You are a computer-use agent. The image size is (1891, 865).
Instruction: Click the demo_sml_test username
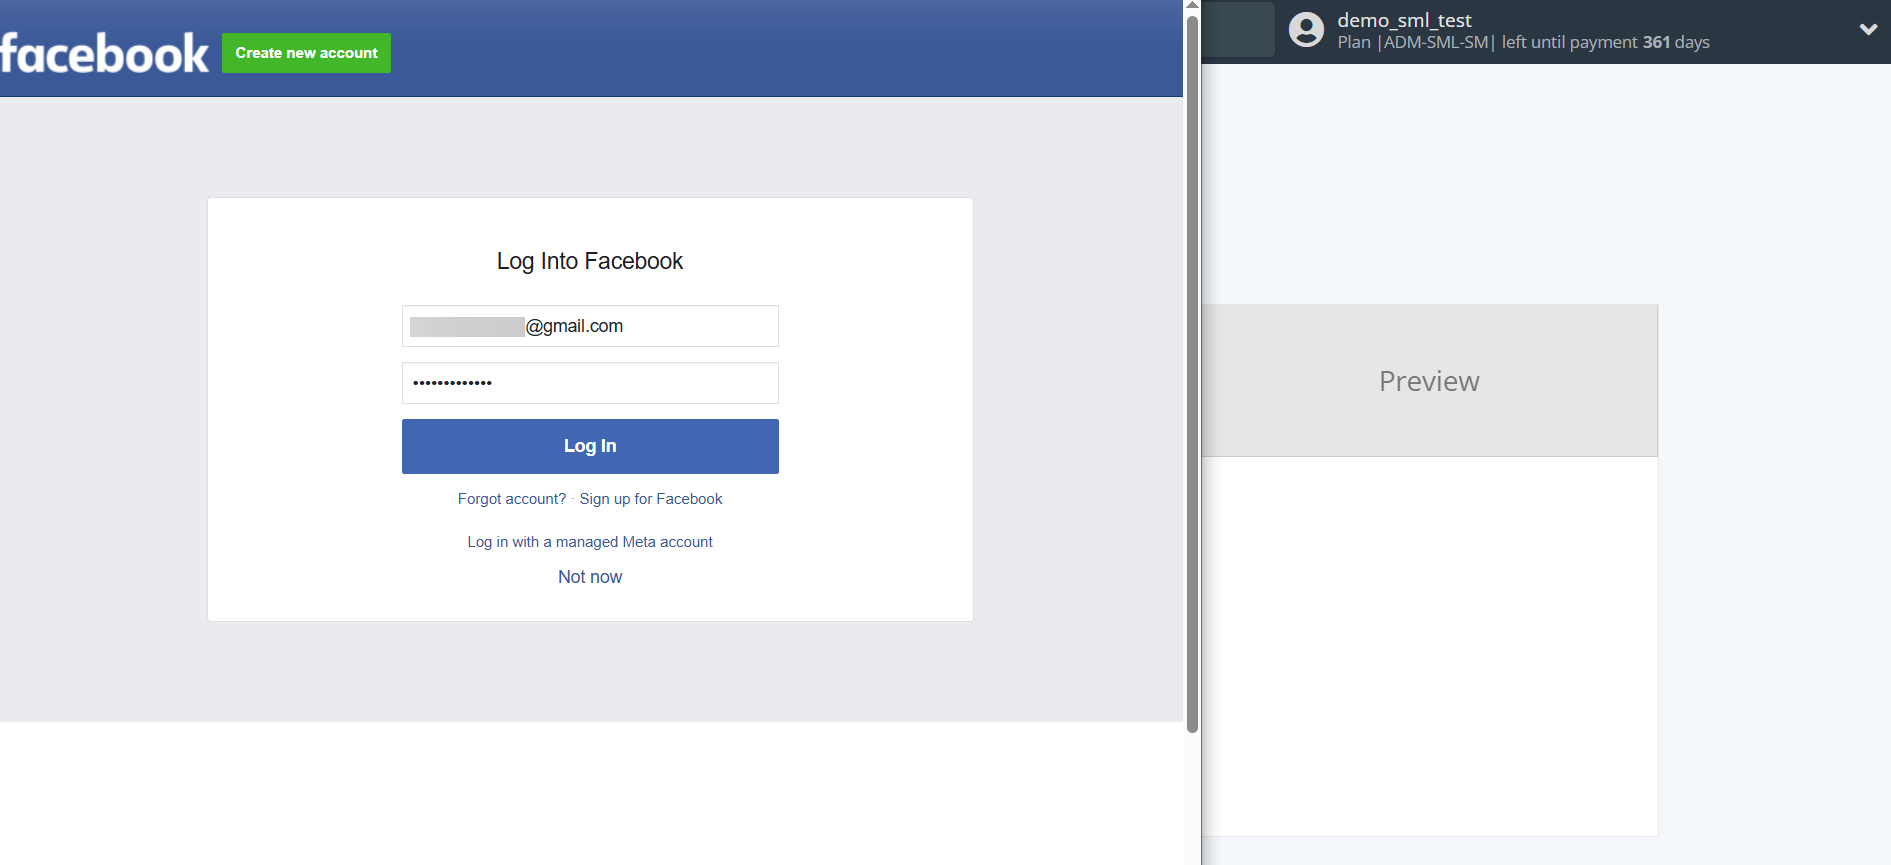(1404, 20)
